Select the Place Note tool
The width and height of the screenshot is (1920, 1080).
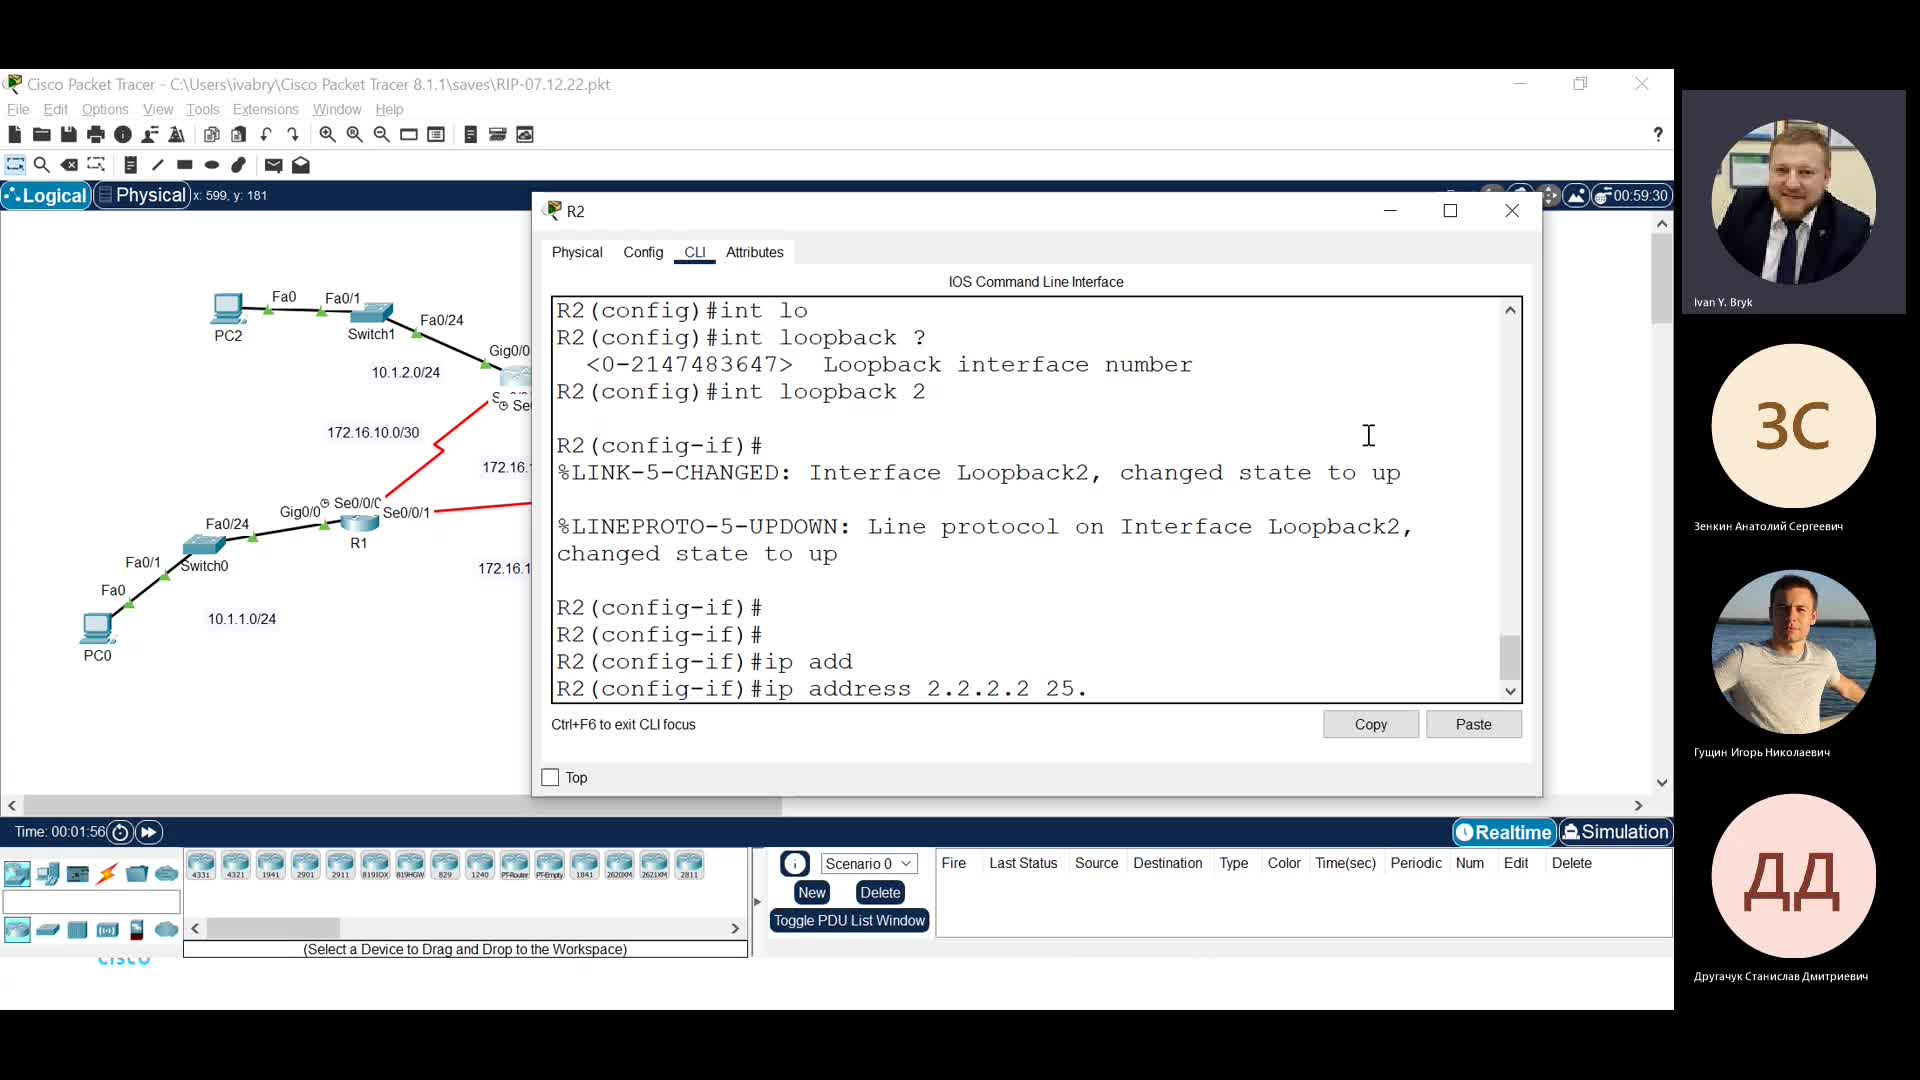[130, 165]
